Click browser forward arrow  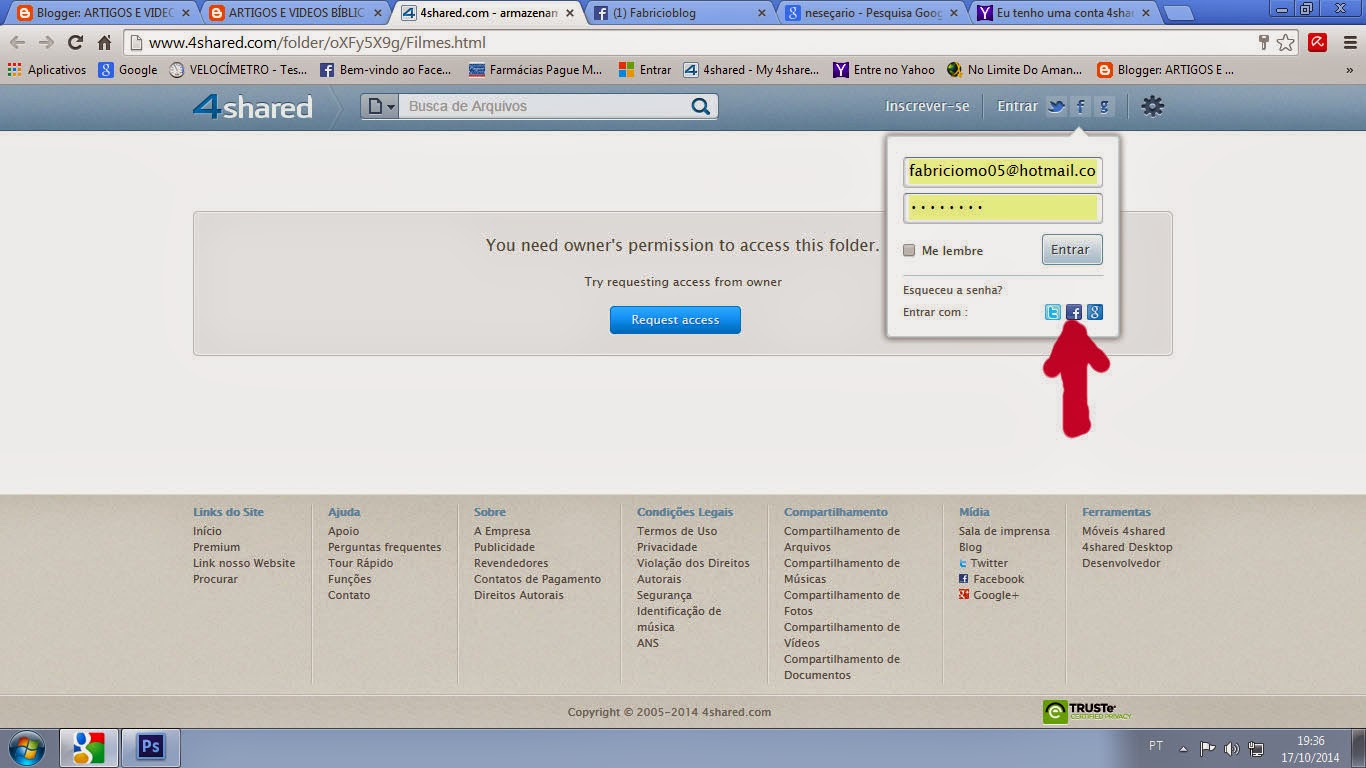pos(46,43)
